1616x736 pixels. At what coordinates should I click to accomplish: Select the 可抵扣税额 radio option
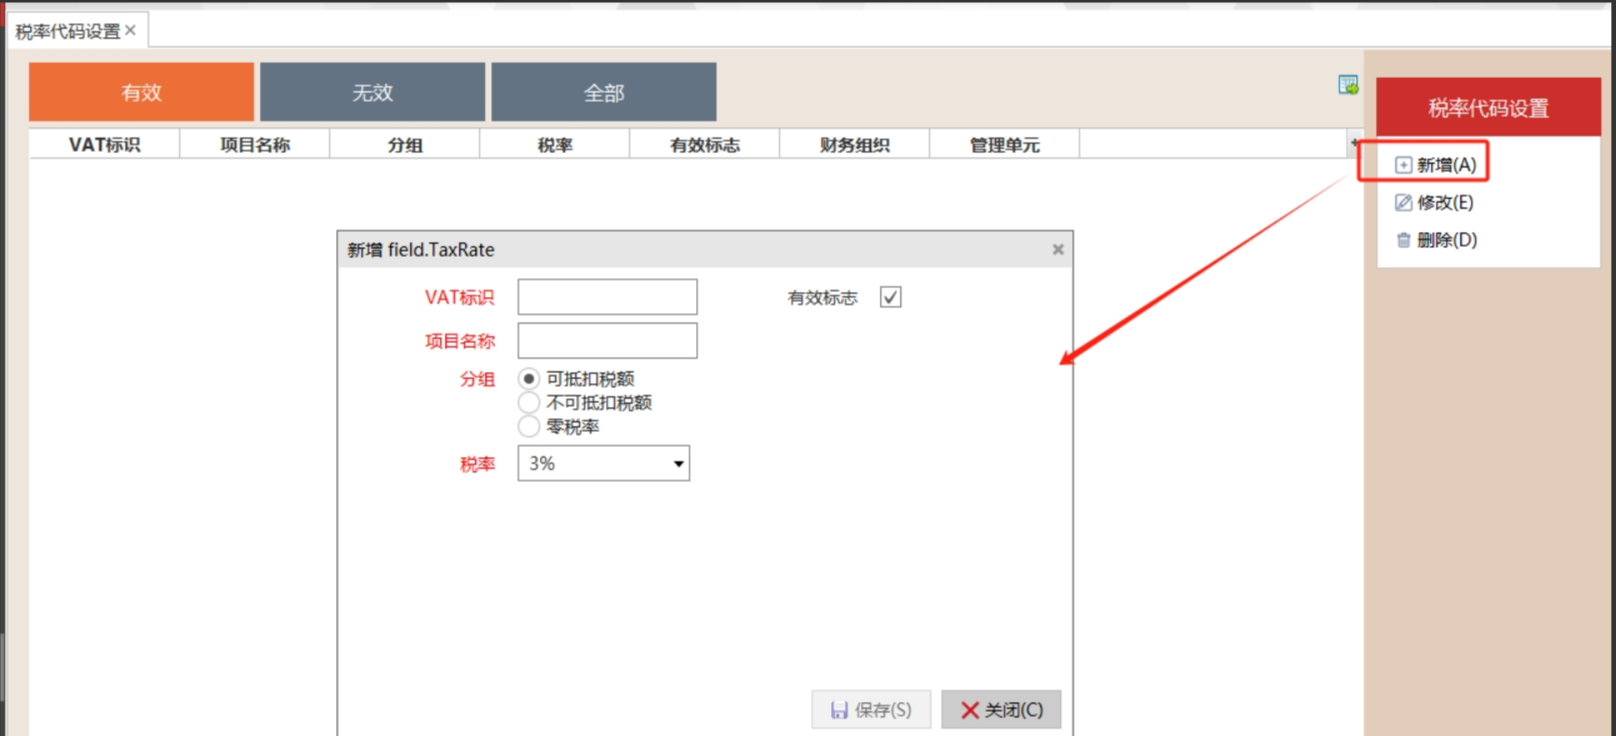(x=529, y=379)
